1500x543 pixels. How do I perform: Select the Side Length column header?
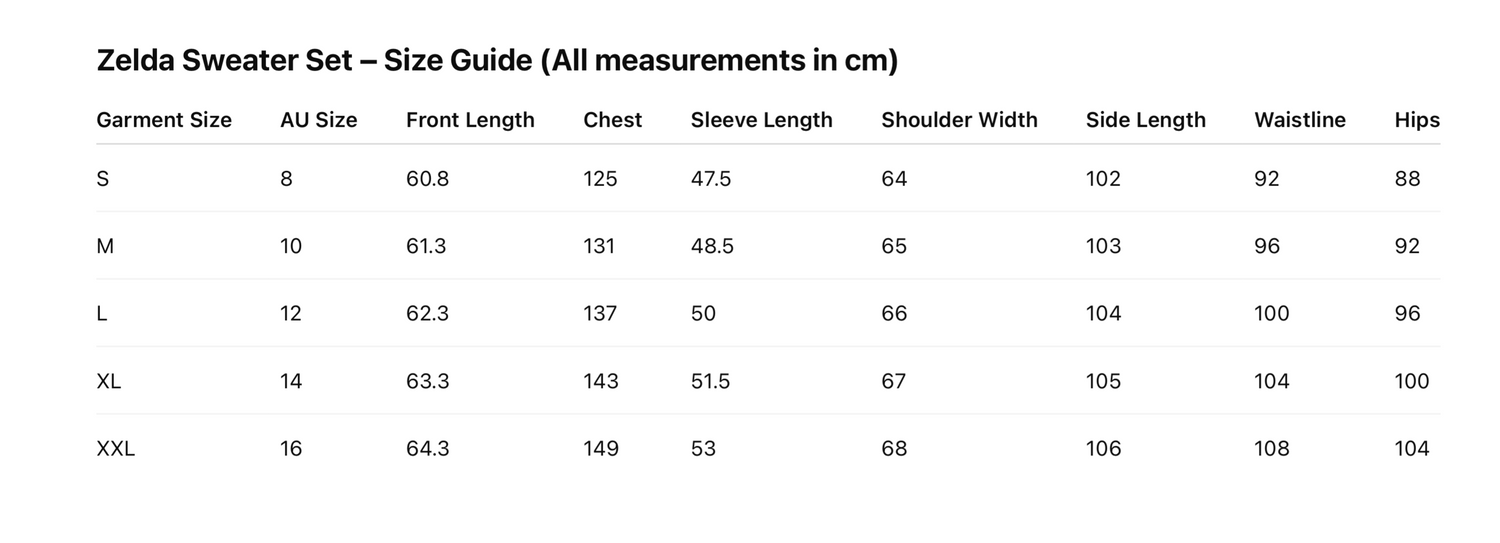point(1145,120)
